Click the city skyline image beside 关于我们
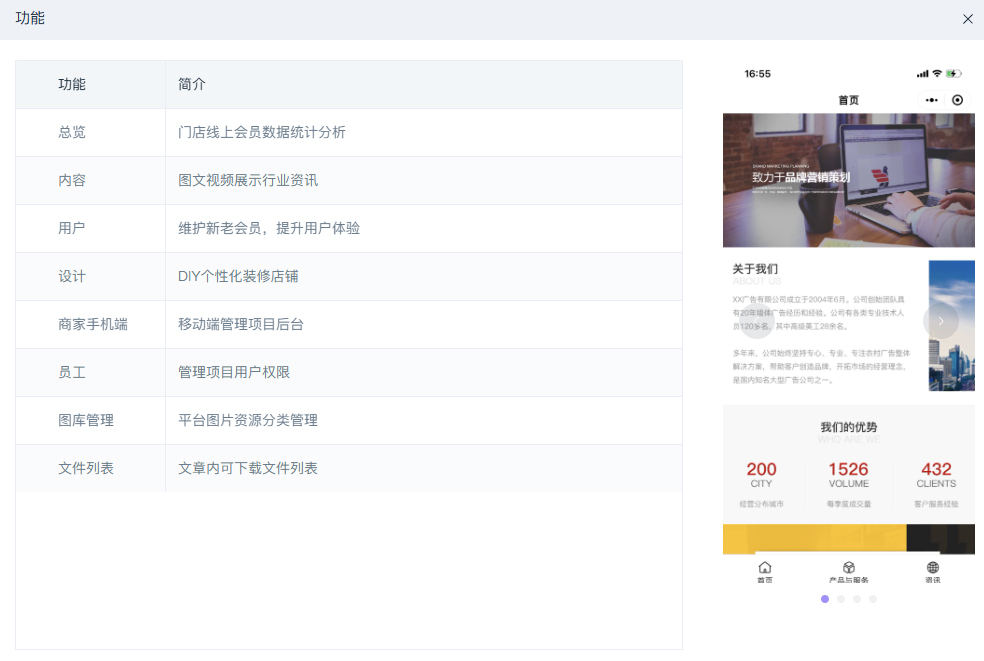The height and width of the screenshot is (661, 984). click(x=951, y=326)
